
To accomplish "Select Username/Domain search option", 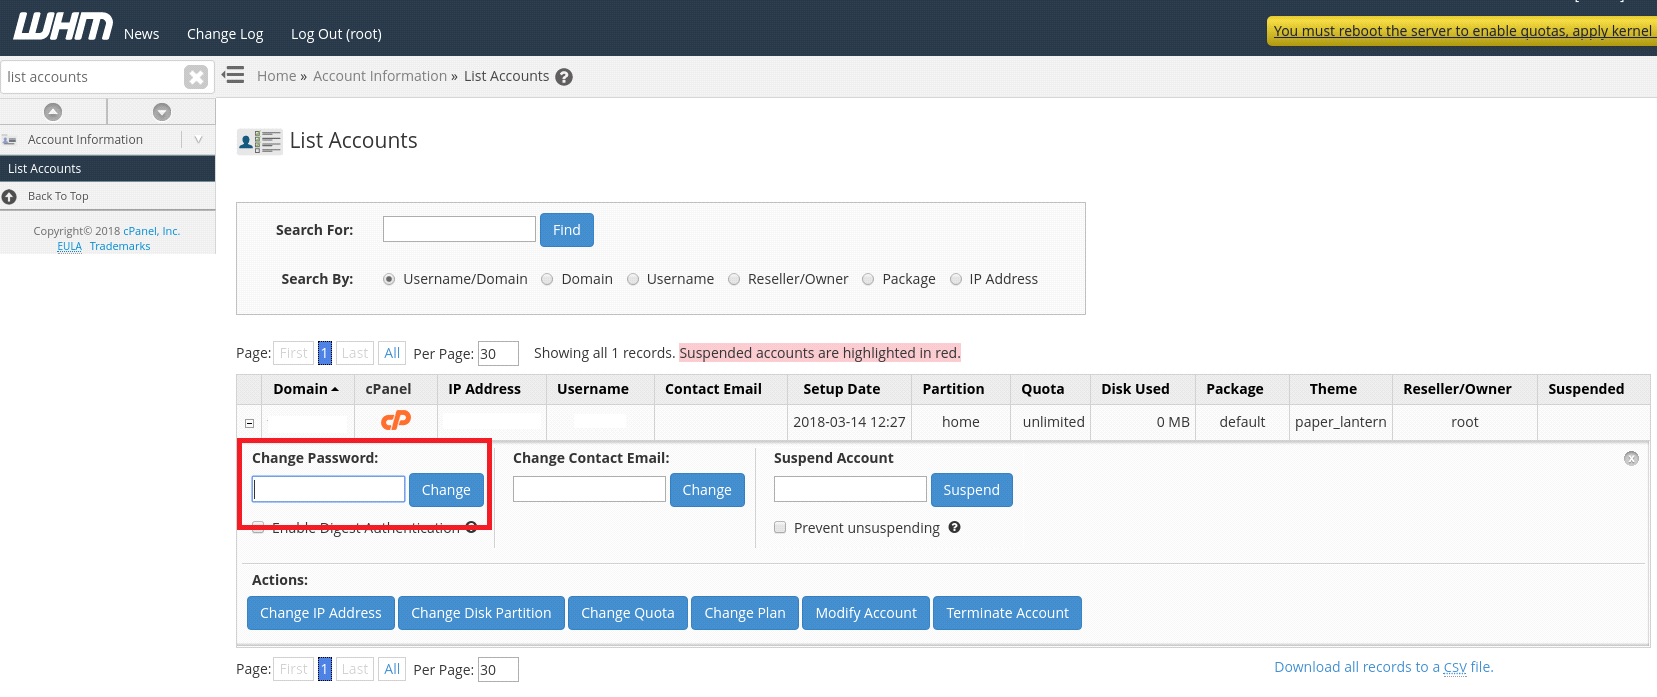I will pos(389,279).
